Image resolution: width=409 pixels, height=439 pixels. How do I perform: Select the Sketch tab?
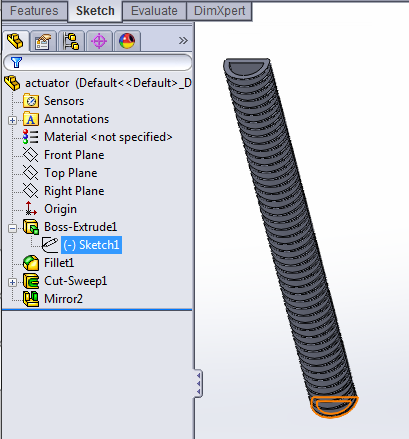coord(95,11)
